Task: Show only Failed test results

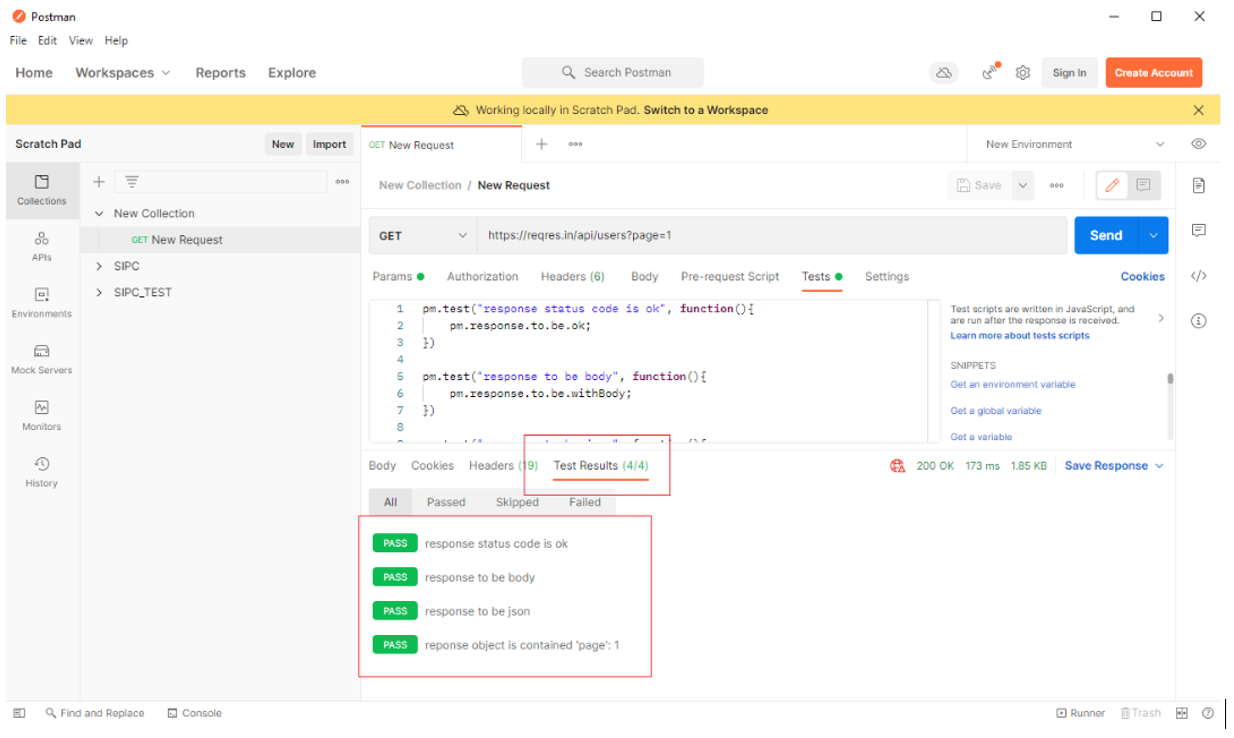Action: (x=584, y=502)
